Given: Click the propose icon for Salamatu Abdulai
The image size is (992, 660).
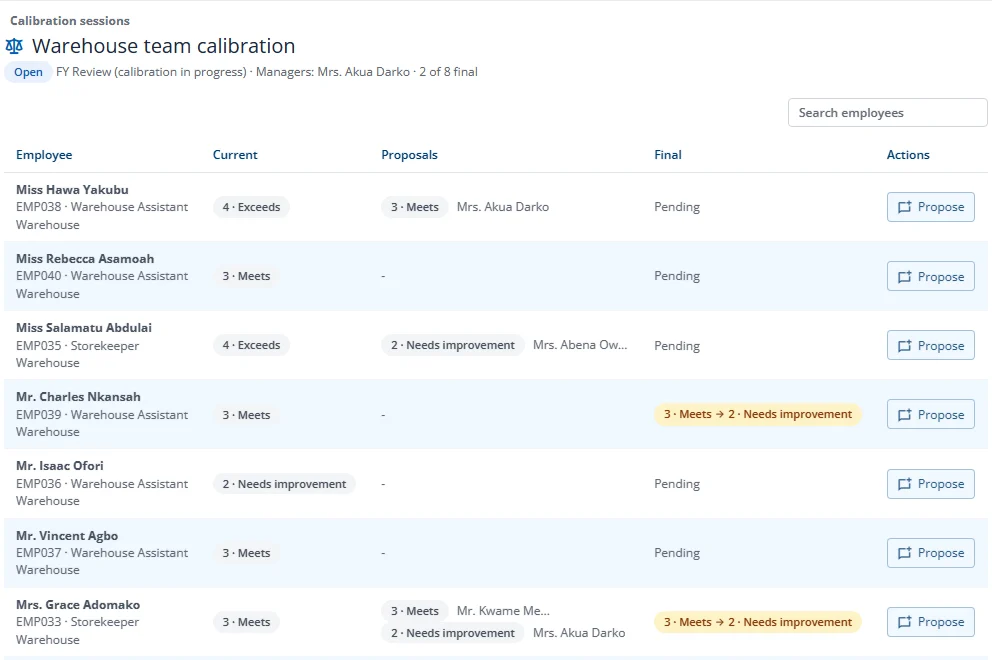Looking at the screenshot, I should tap(905, 346).
